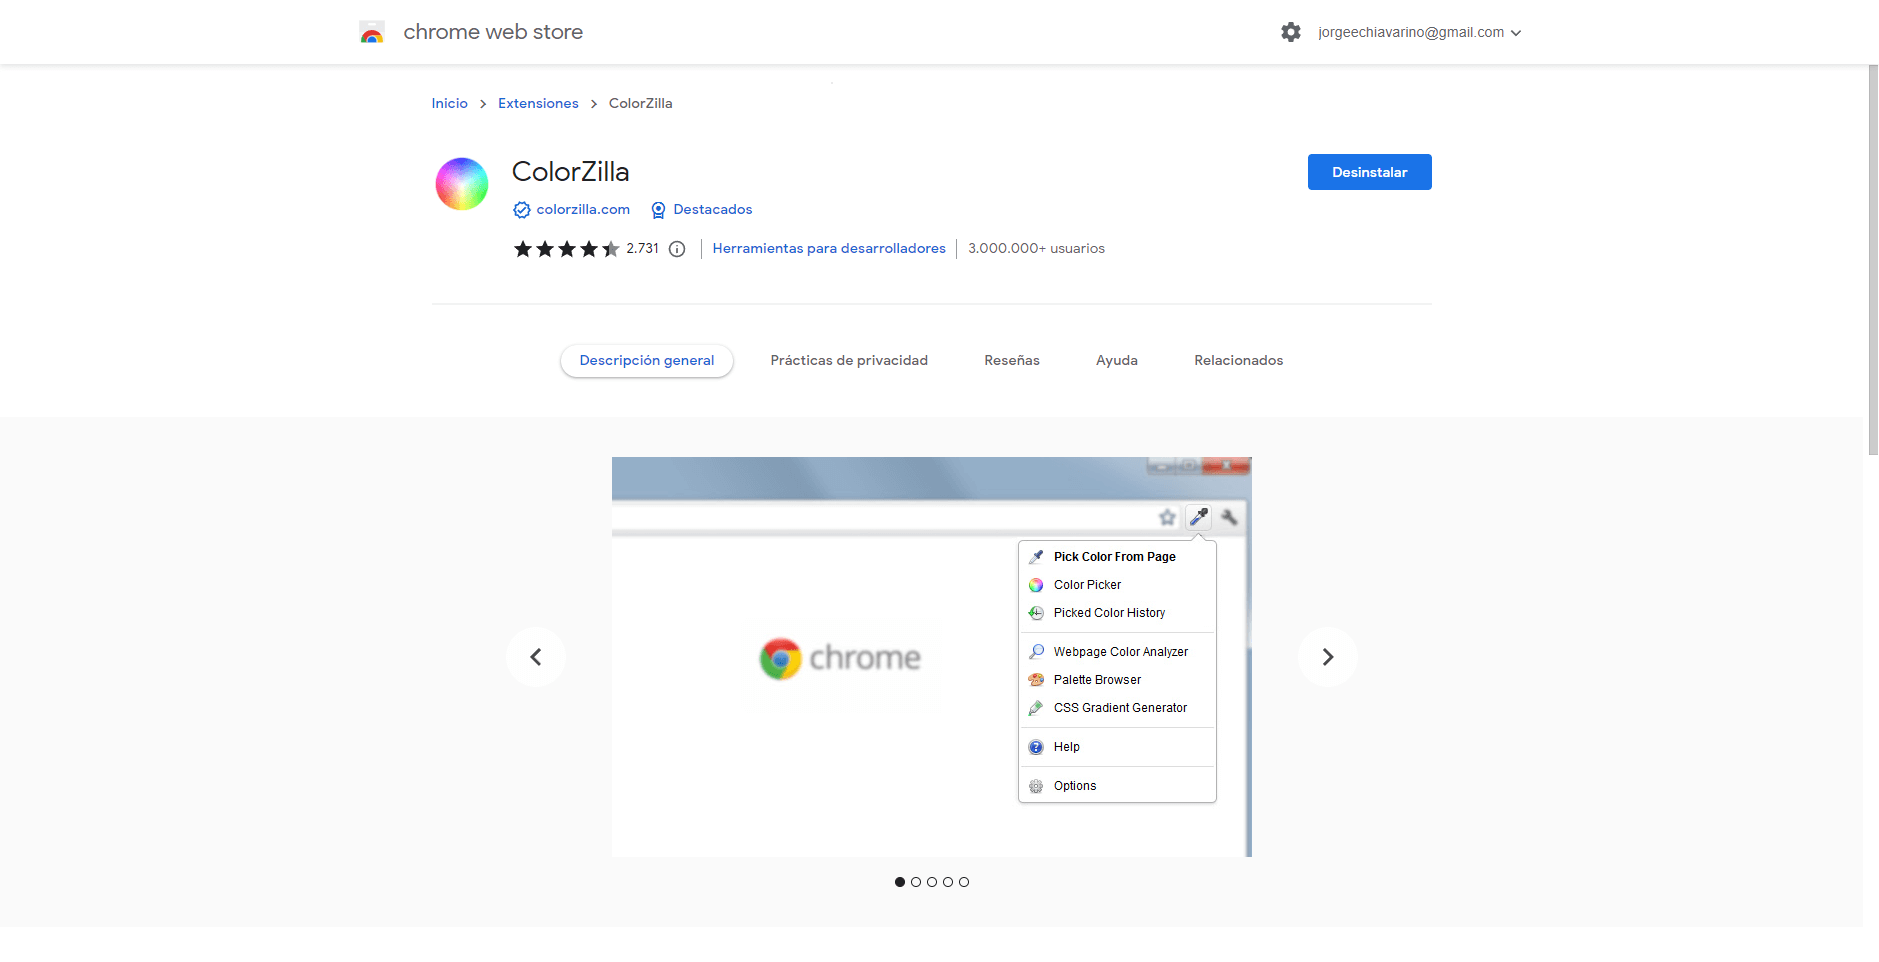
Task: Click the rating info circle icon
Action: click(677, 249)
